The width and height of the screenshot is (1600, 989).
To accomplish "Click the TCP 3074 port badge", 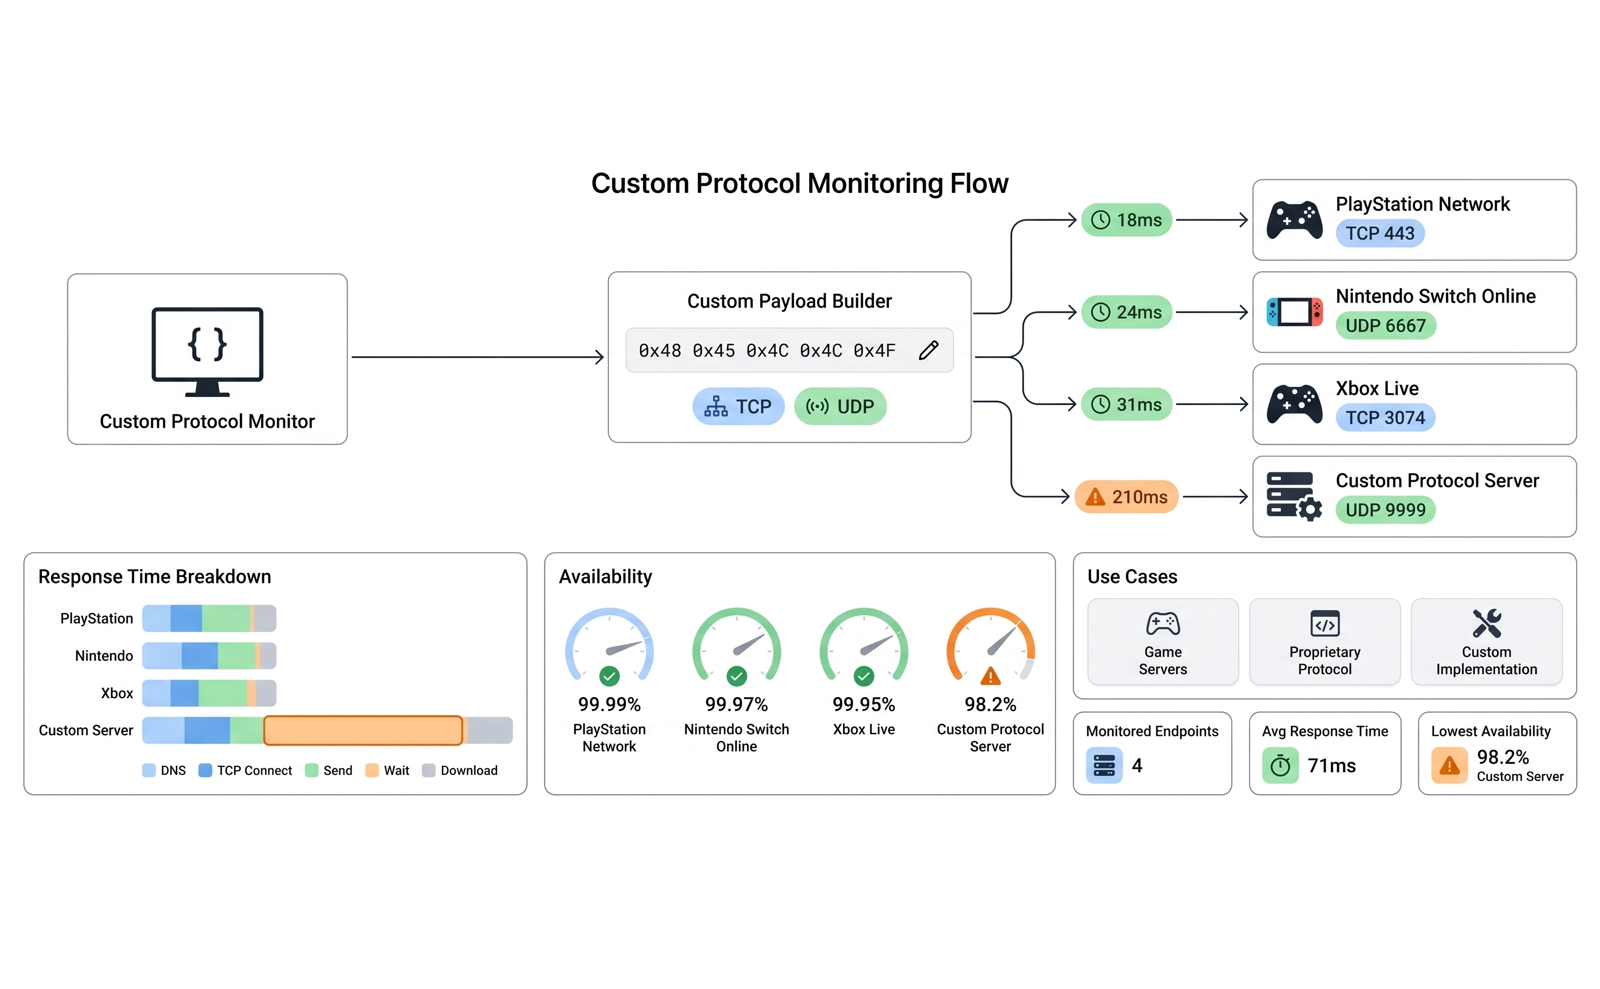I will [1385, 417].
